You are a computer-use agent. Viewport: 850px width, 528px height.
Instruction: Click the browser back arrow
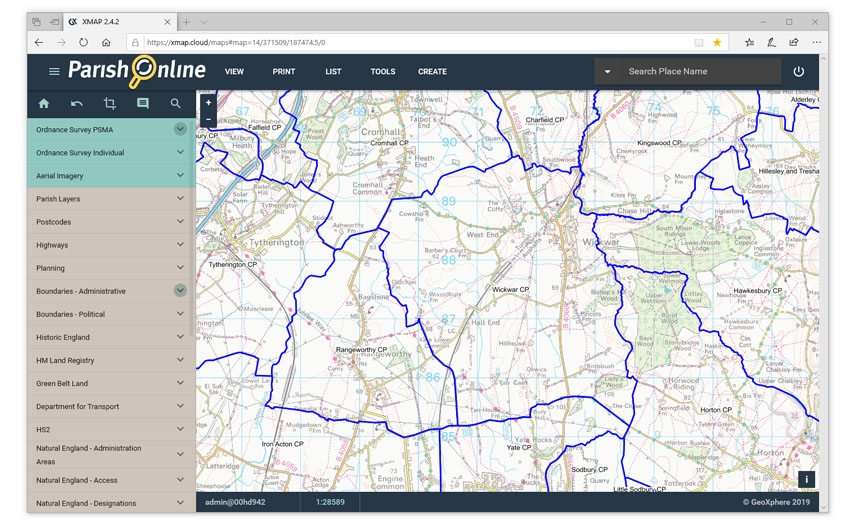tap(39, 42)
